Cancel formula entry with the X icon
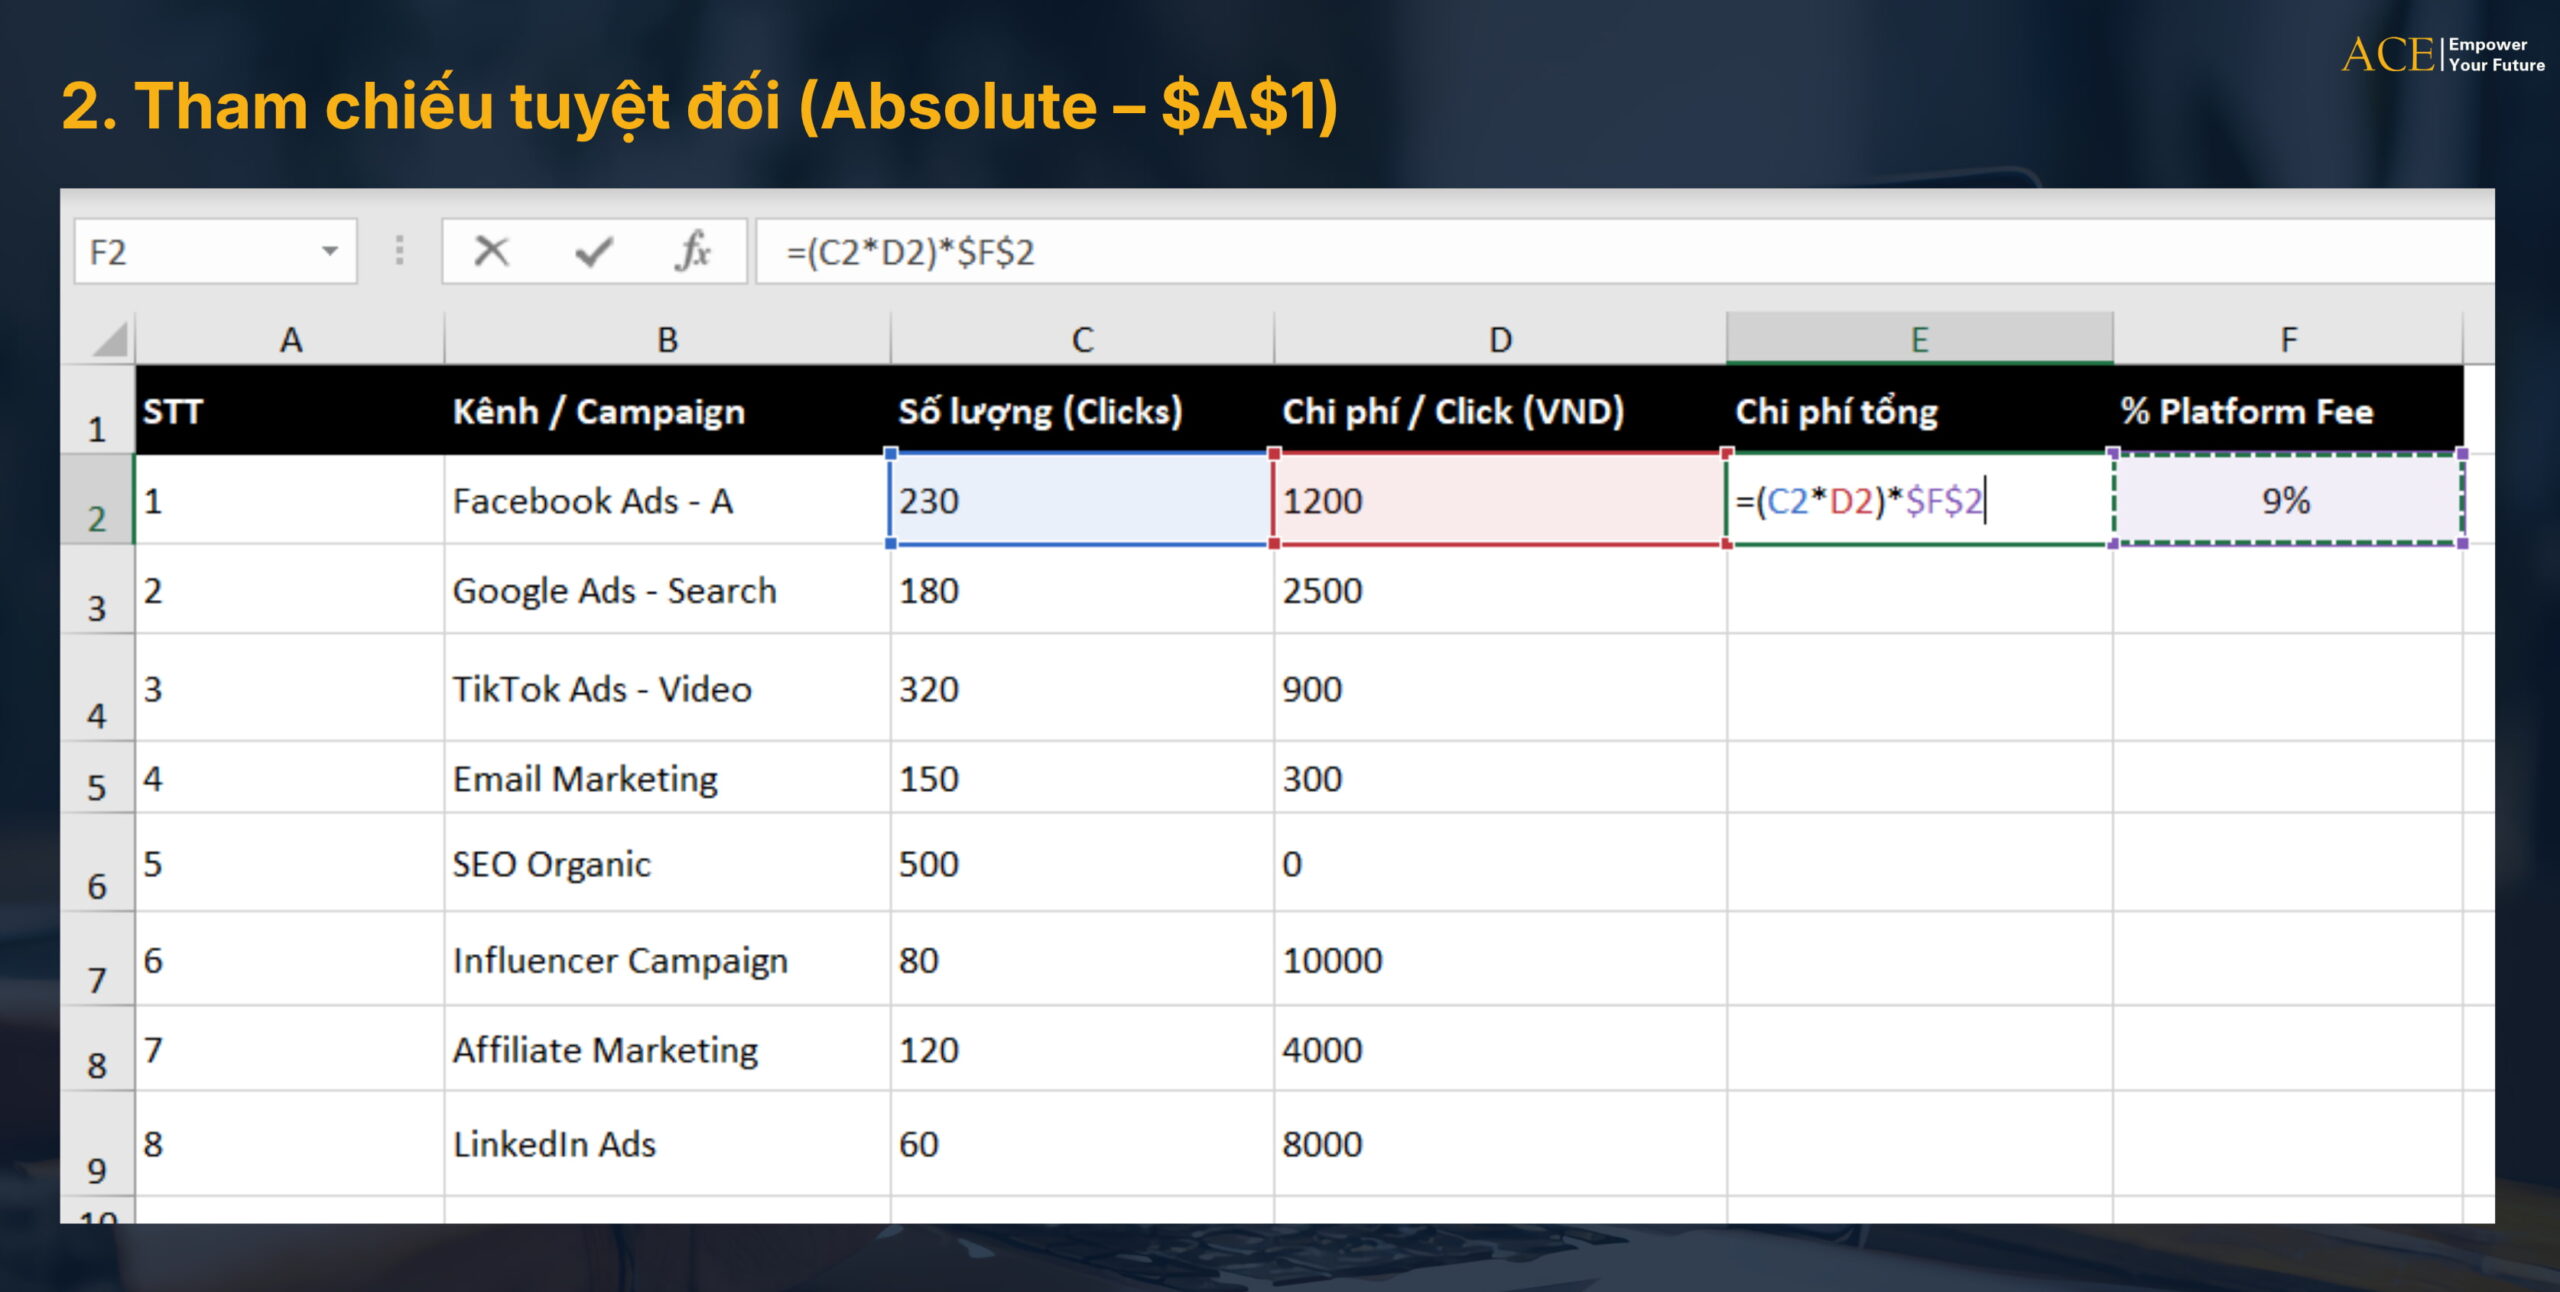2560x1292 pixels. (489, 251)
